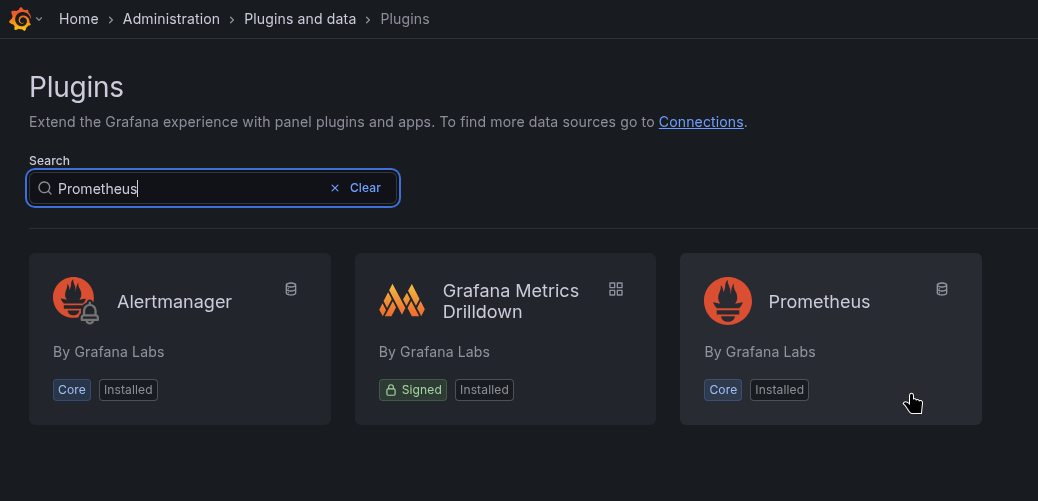Clear the Prometheus search text

pyautogui.click(x=356, y=188)
